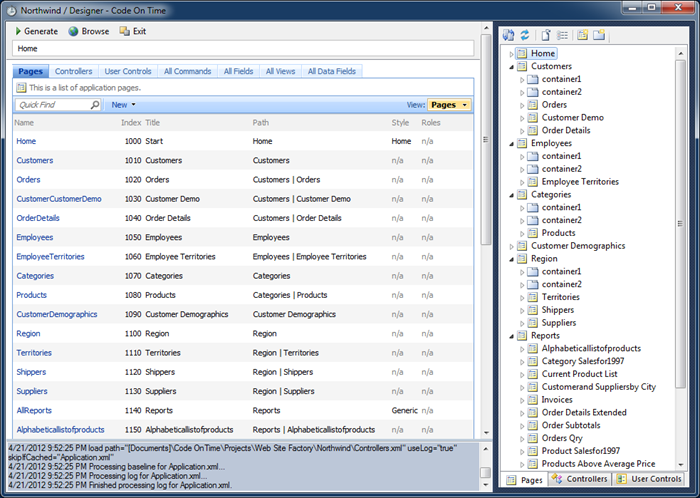The image size is (700, 498).
Task: Click the blue refresh arrows icon
Action: [x=525, y=35]
